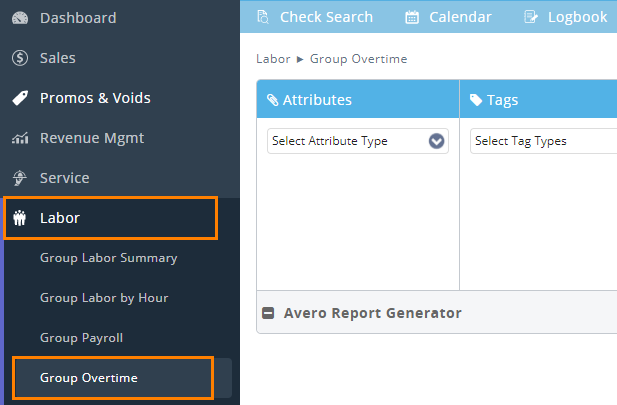Viewport: 617px width, 405px height.
Task: Click the Labor breadcrumb link
Action: pos(273,59)
